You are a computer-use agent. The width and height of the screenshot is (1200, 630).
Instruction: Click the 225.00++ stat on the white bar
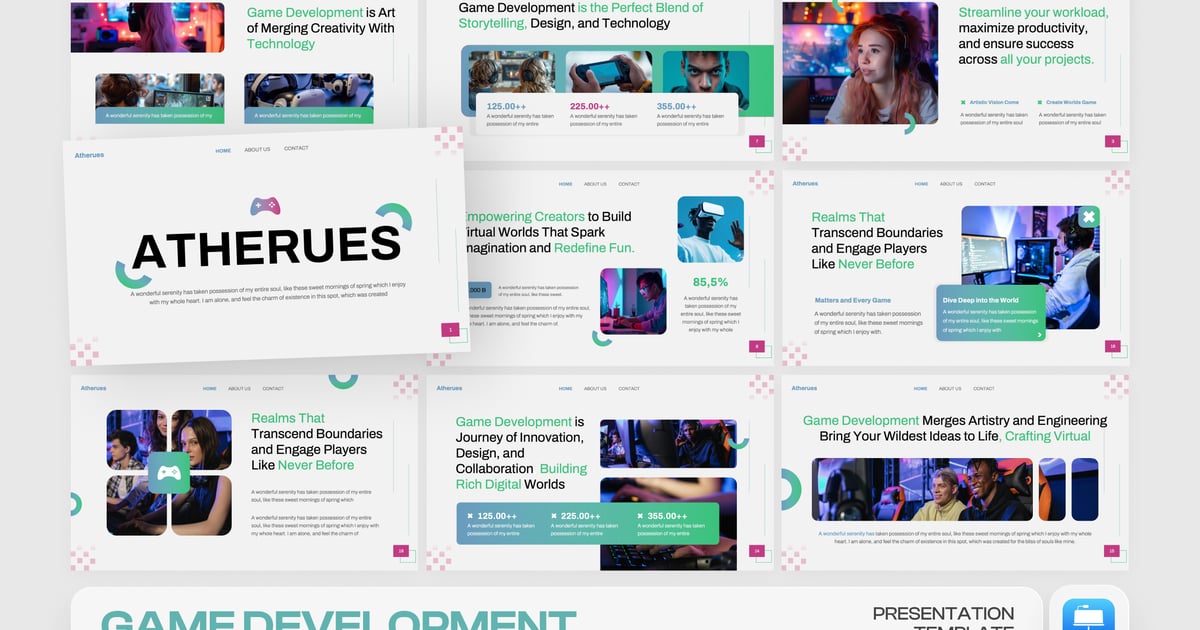click(590, 106)
